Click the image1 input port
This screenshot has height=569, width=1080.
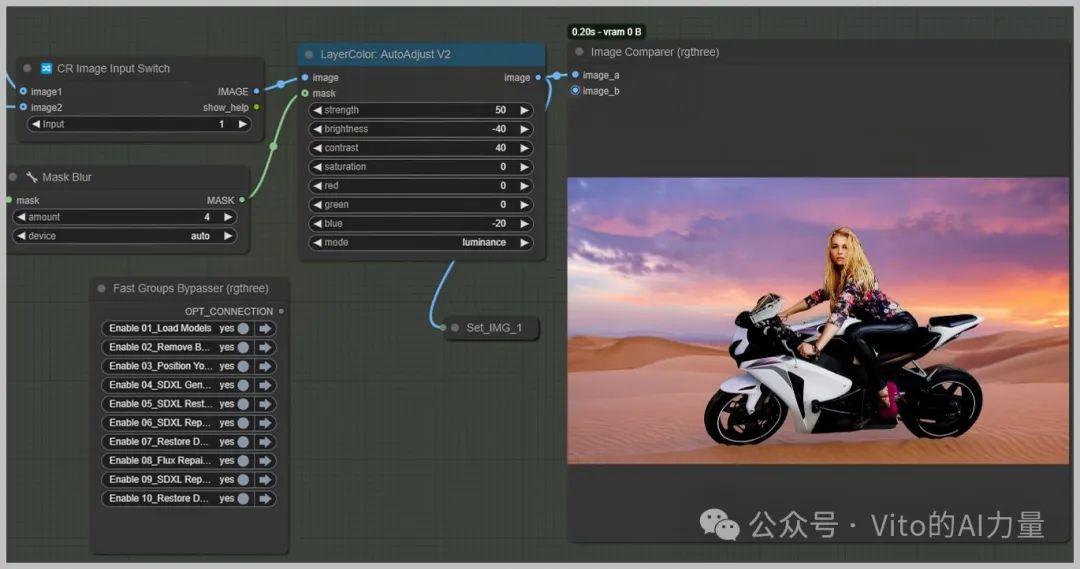tap(23, 91)
